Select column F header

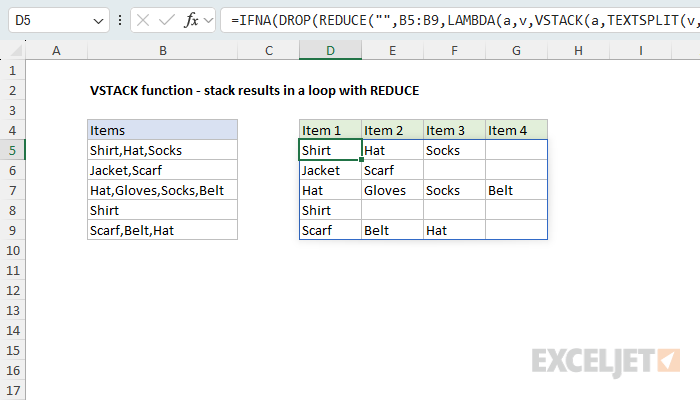click(454, 51)
